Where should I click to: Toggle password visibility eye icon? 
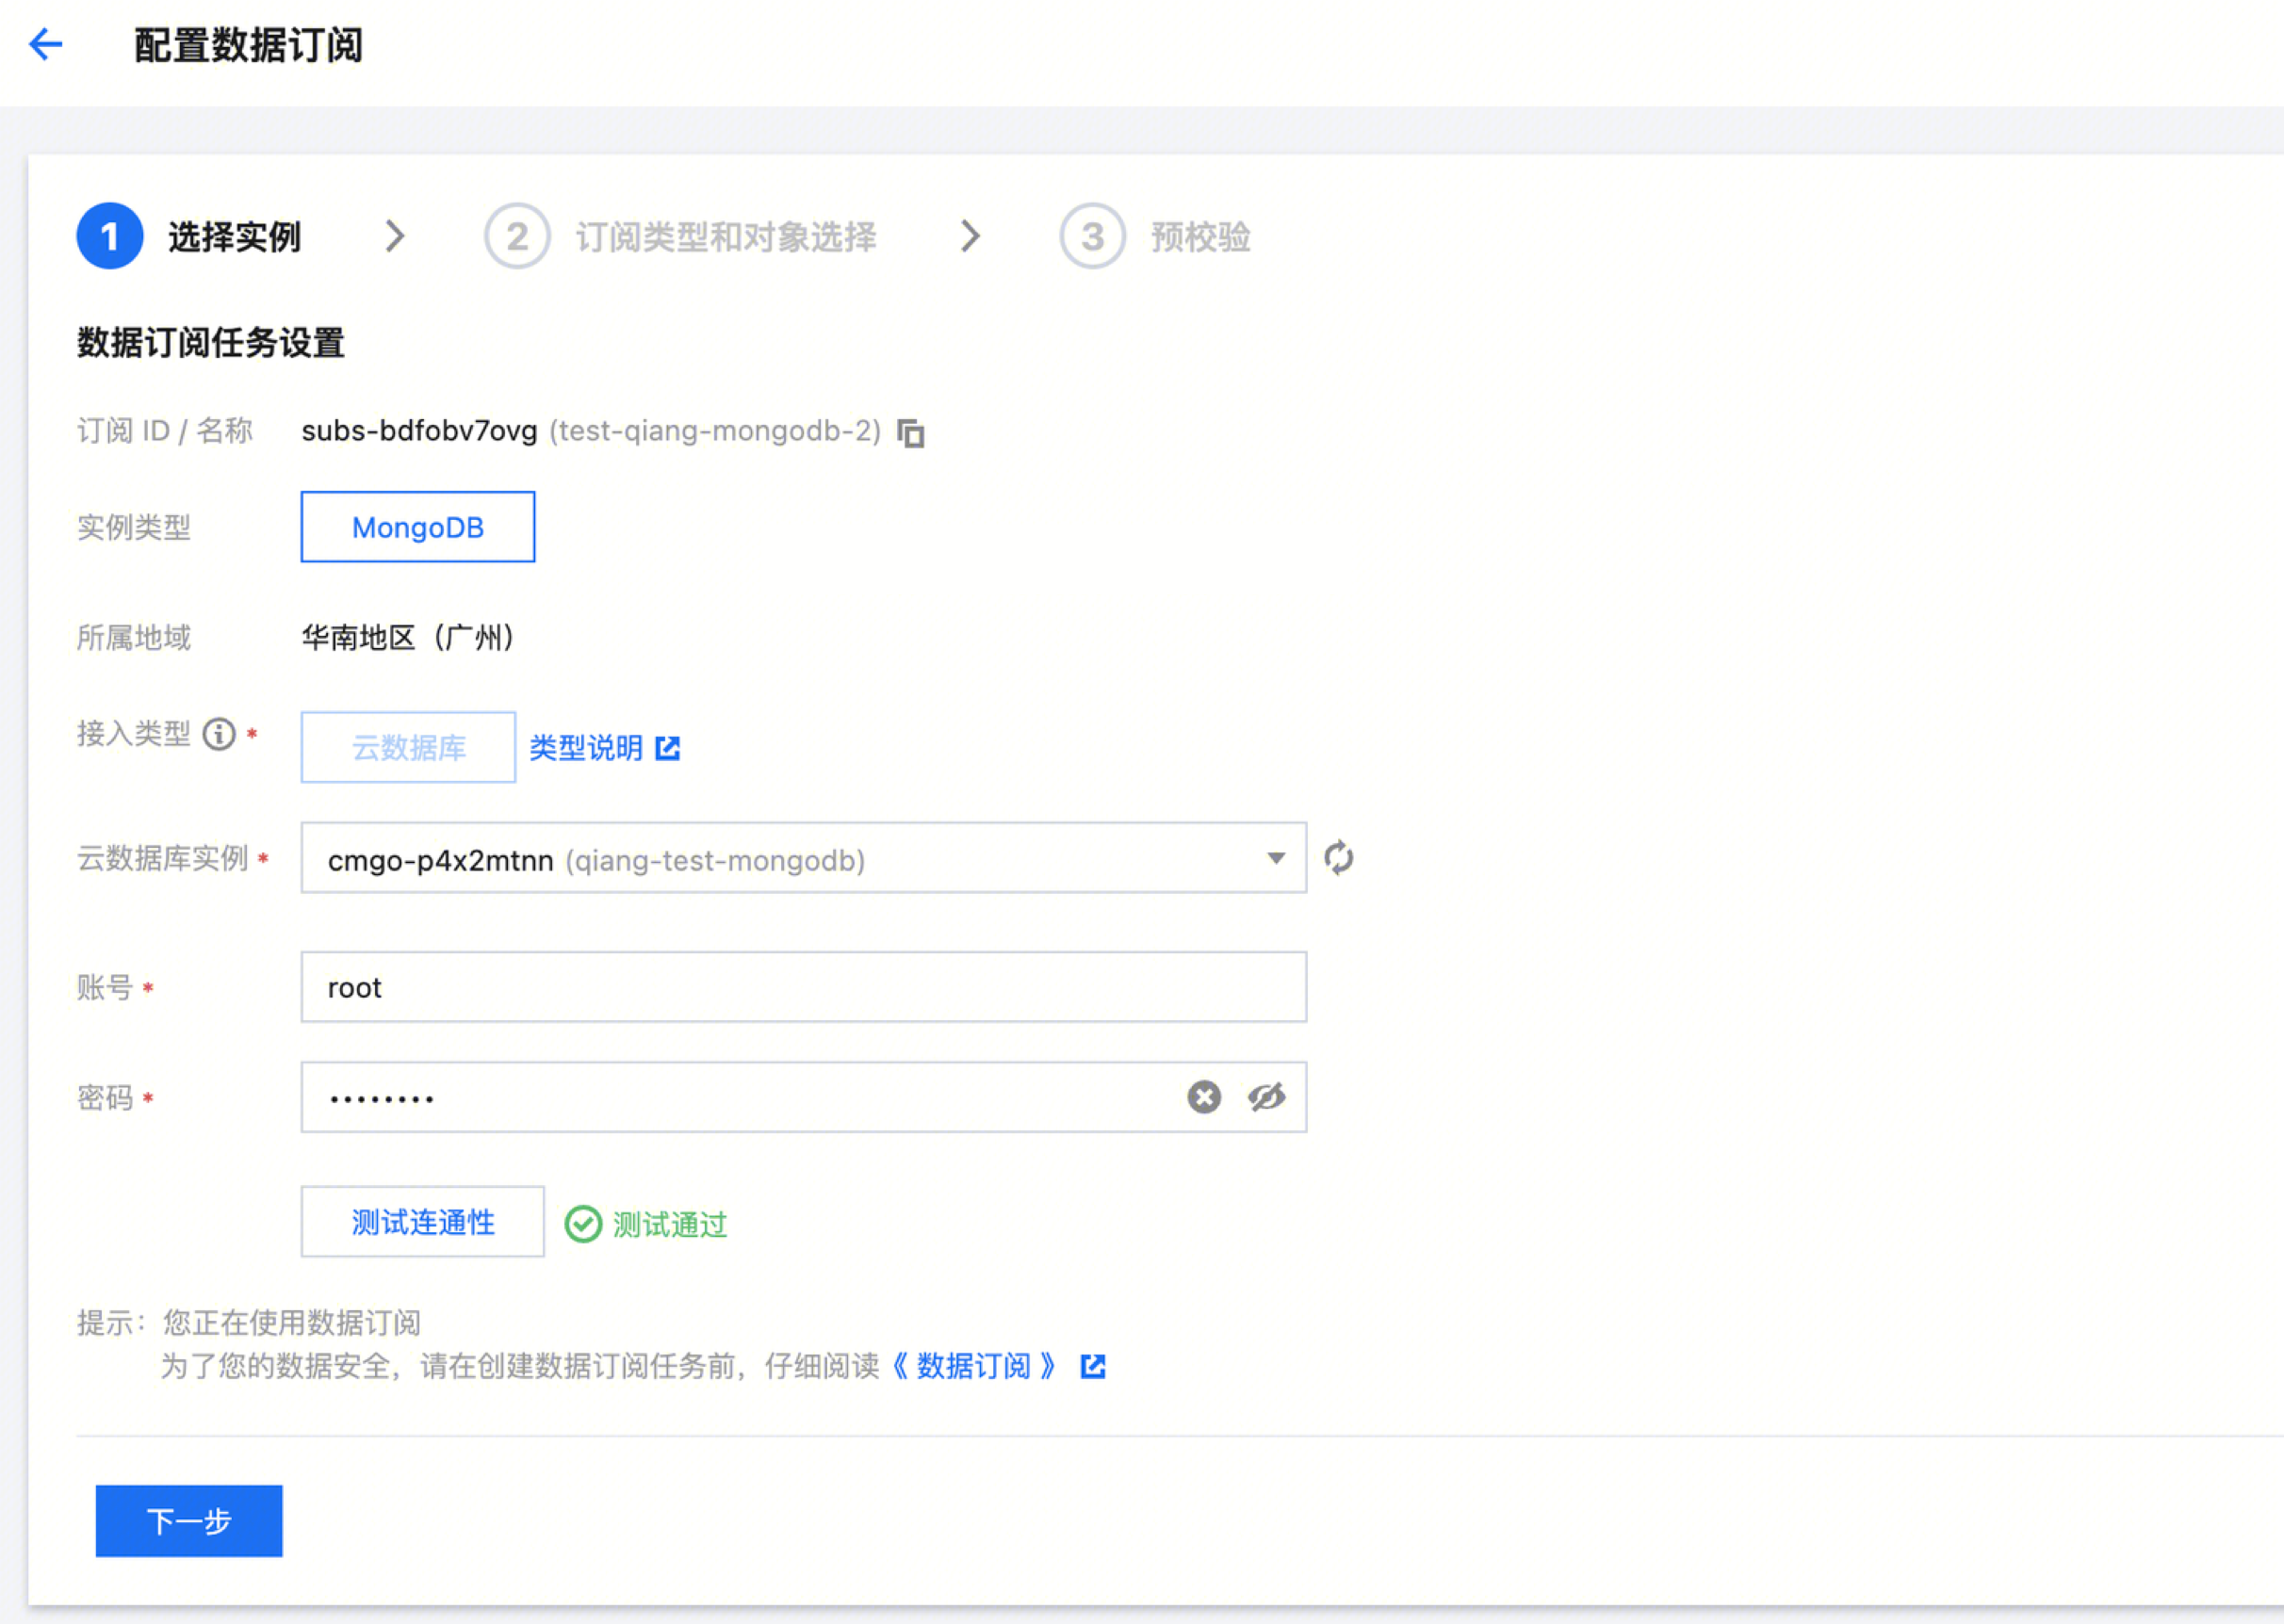(x=1266, y=1097)
